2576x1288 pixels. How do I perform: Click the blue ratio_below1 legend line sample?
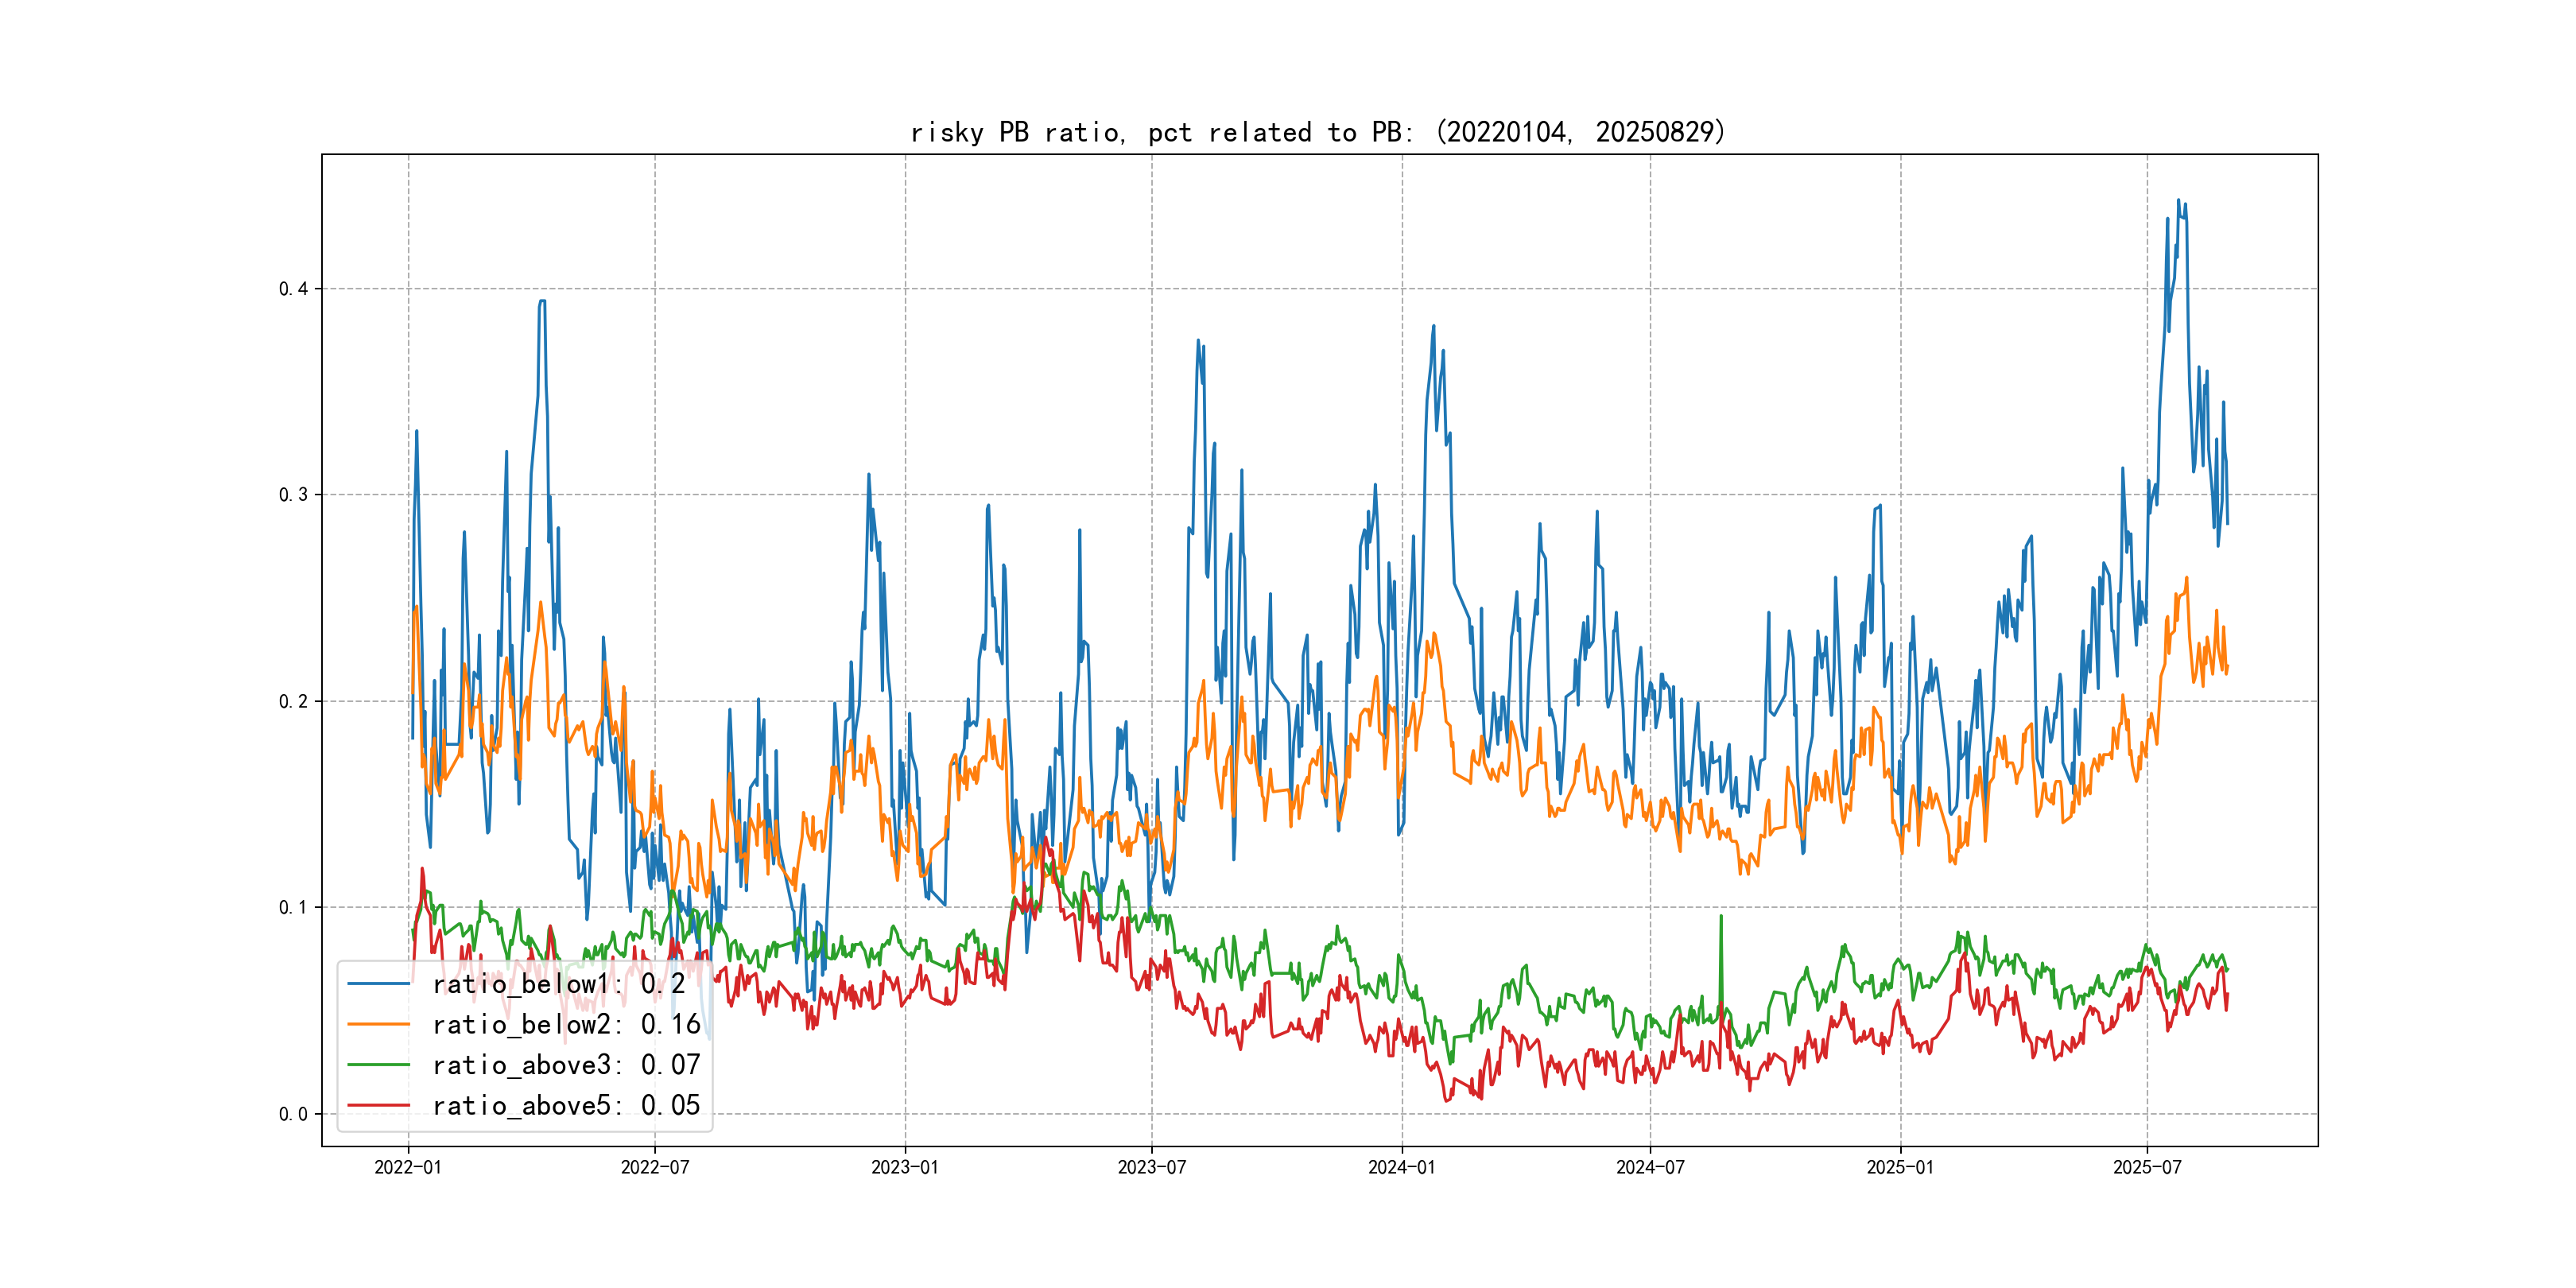pyautogui.click(x=378, y=984)
